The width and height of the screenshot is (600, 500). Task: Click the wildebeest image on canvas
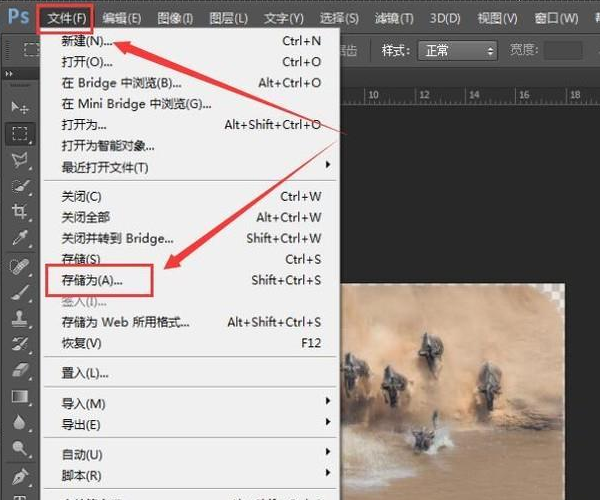point(452,392)
